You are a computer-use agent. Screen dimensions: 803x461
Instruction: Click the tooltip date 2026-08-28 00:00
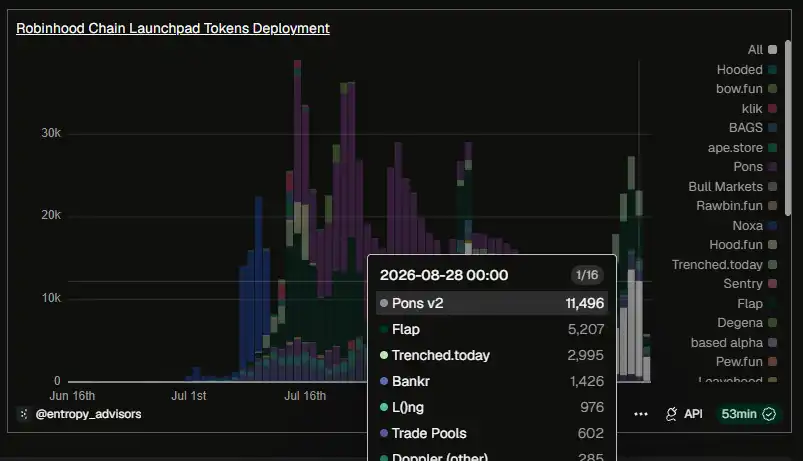[443, 275]
